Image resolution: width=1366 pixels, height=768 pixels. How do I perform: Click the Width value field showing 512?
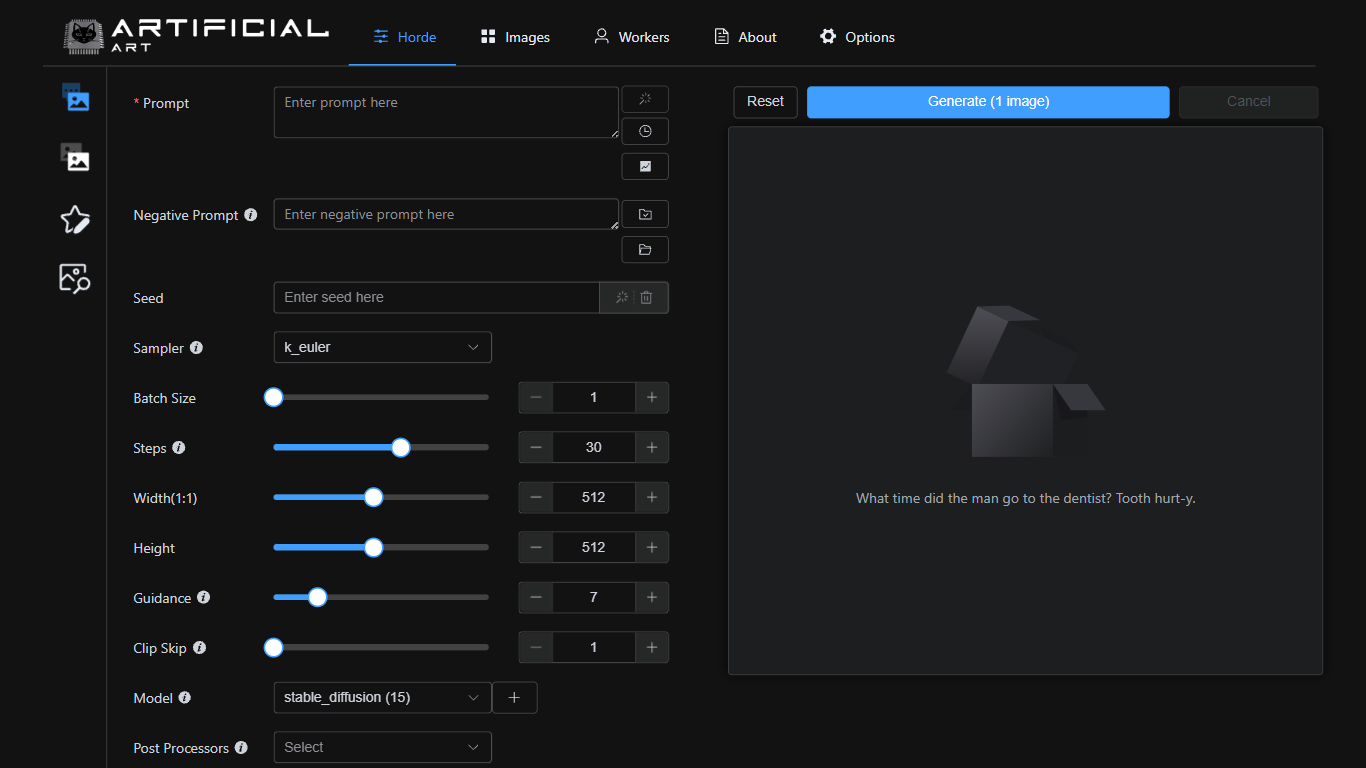pyautogui.click(x=594, y=498)
